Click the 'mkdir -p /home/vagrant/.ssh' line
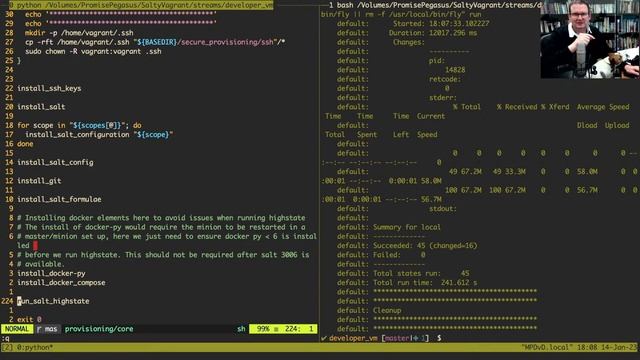640x360 pixels. click(x=79, y=33)
